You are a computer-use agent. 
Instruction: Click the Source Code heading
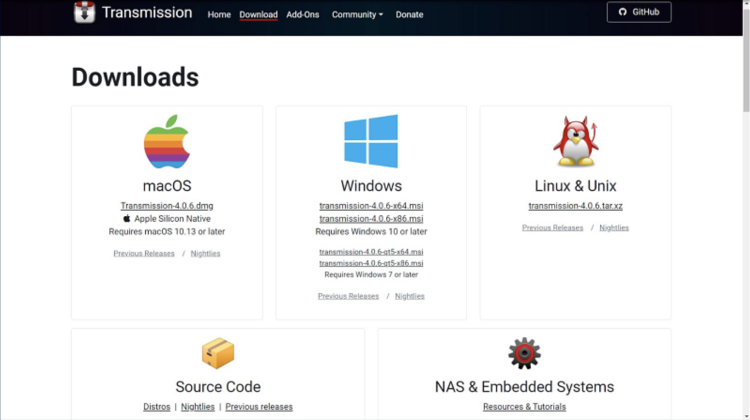coord(218,387)
